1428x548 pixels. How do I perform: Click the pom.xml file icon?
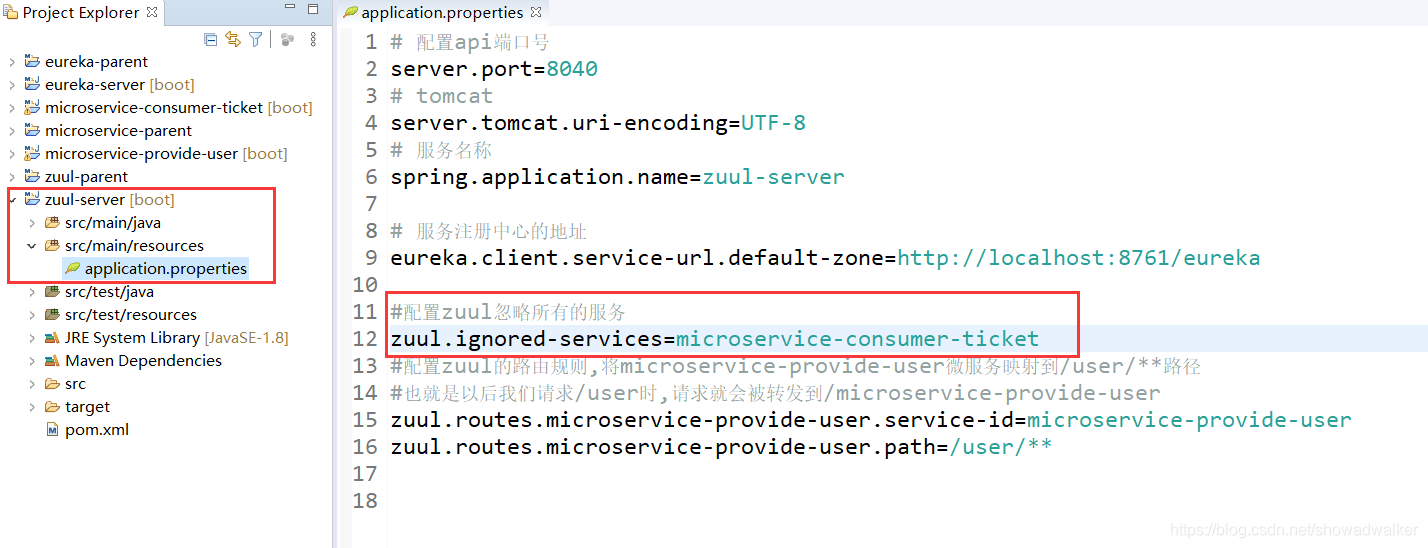click(52, 429)
